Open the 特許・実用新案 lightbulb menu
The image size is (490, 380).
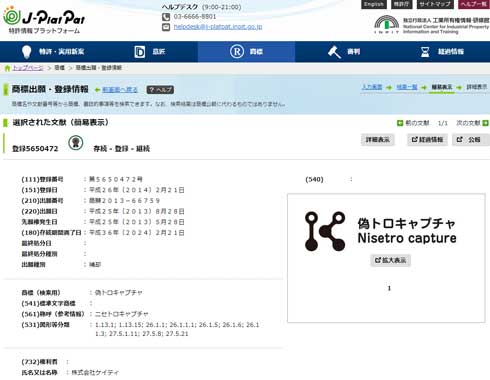(52, 52)
